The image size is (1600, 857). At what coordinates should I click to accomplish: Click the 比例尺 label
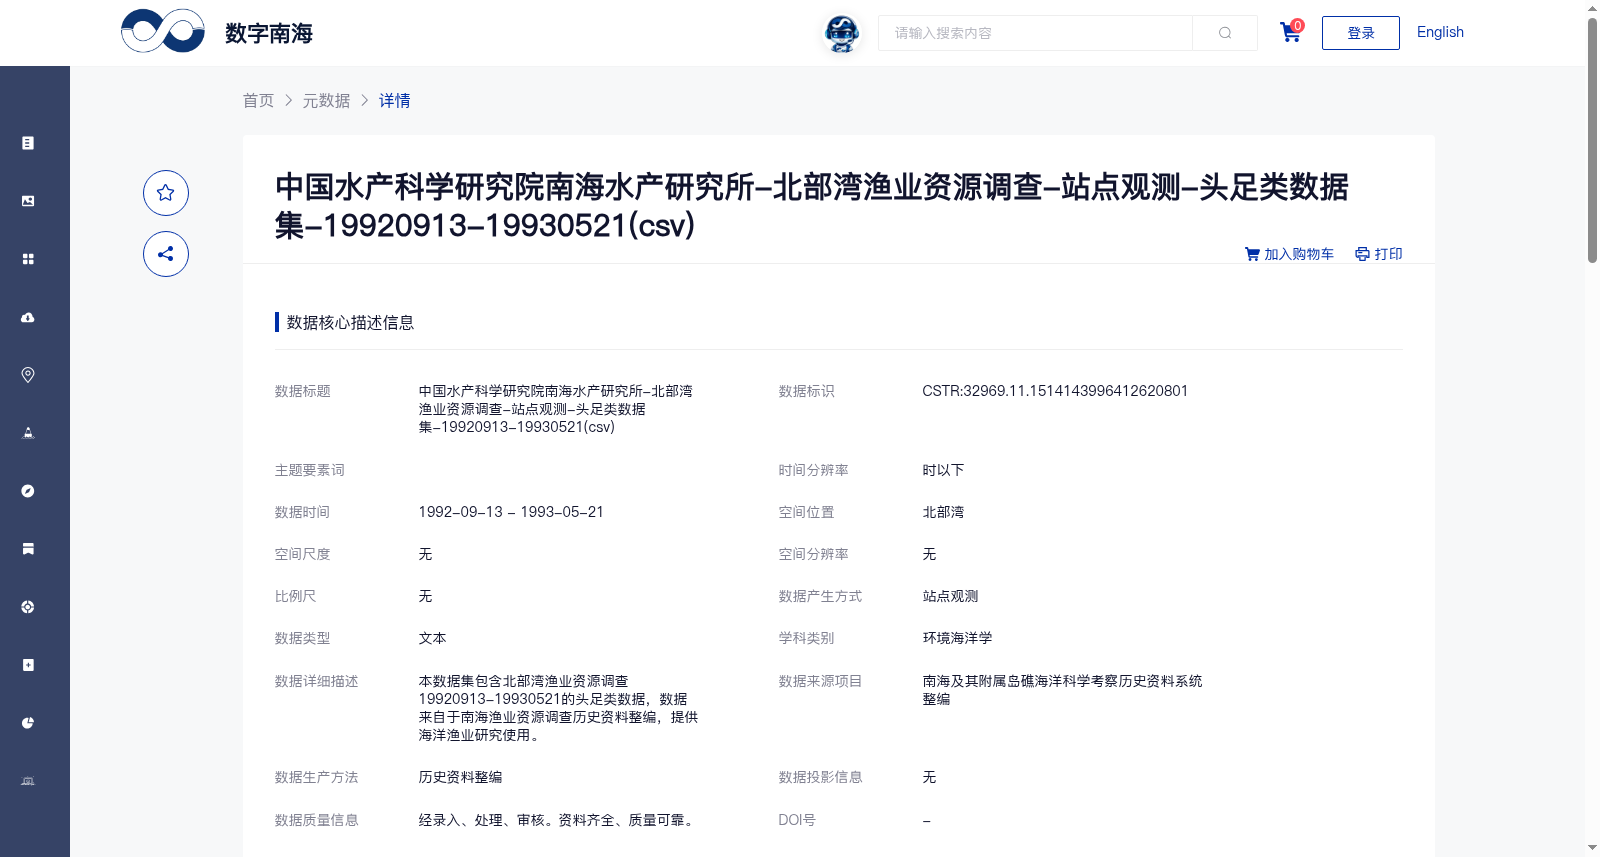point(295,596)
